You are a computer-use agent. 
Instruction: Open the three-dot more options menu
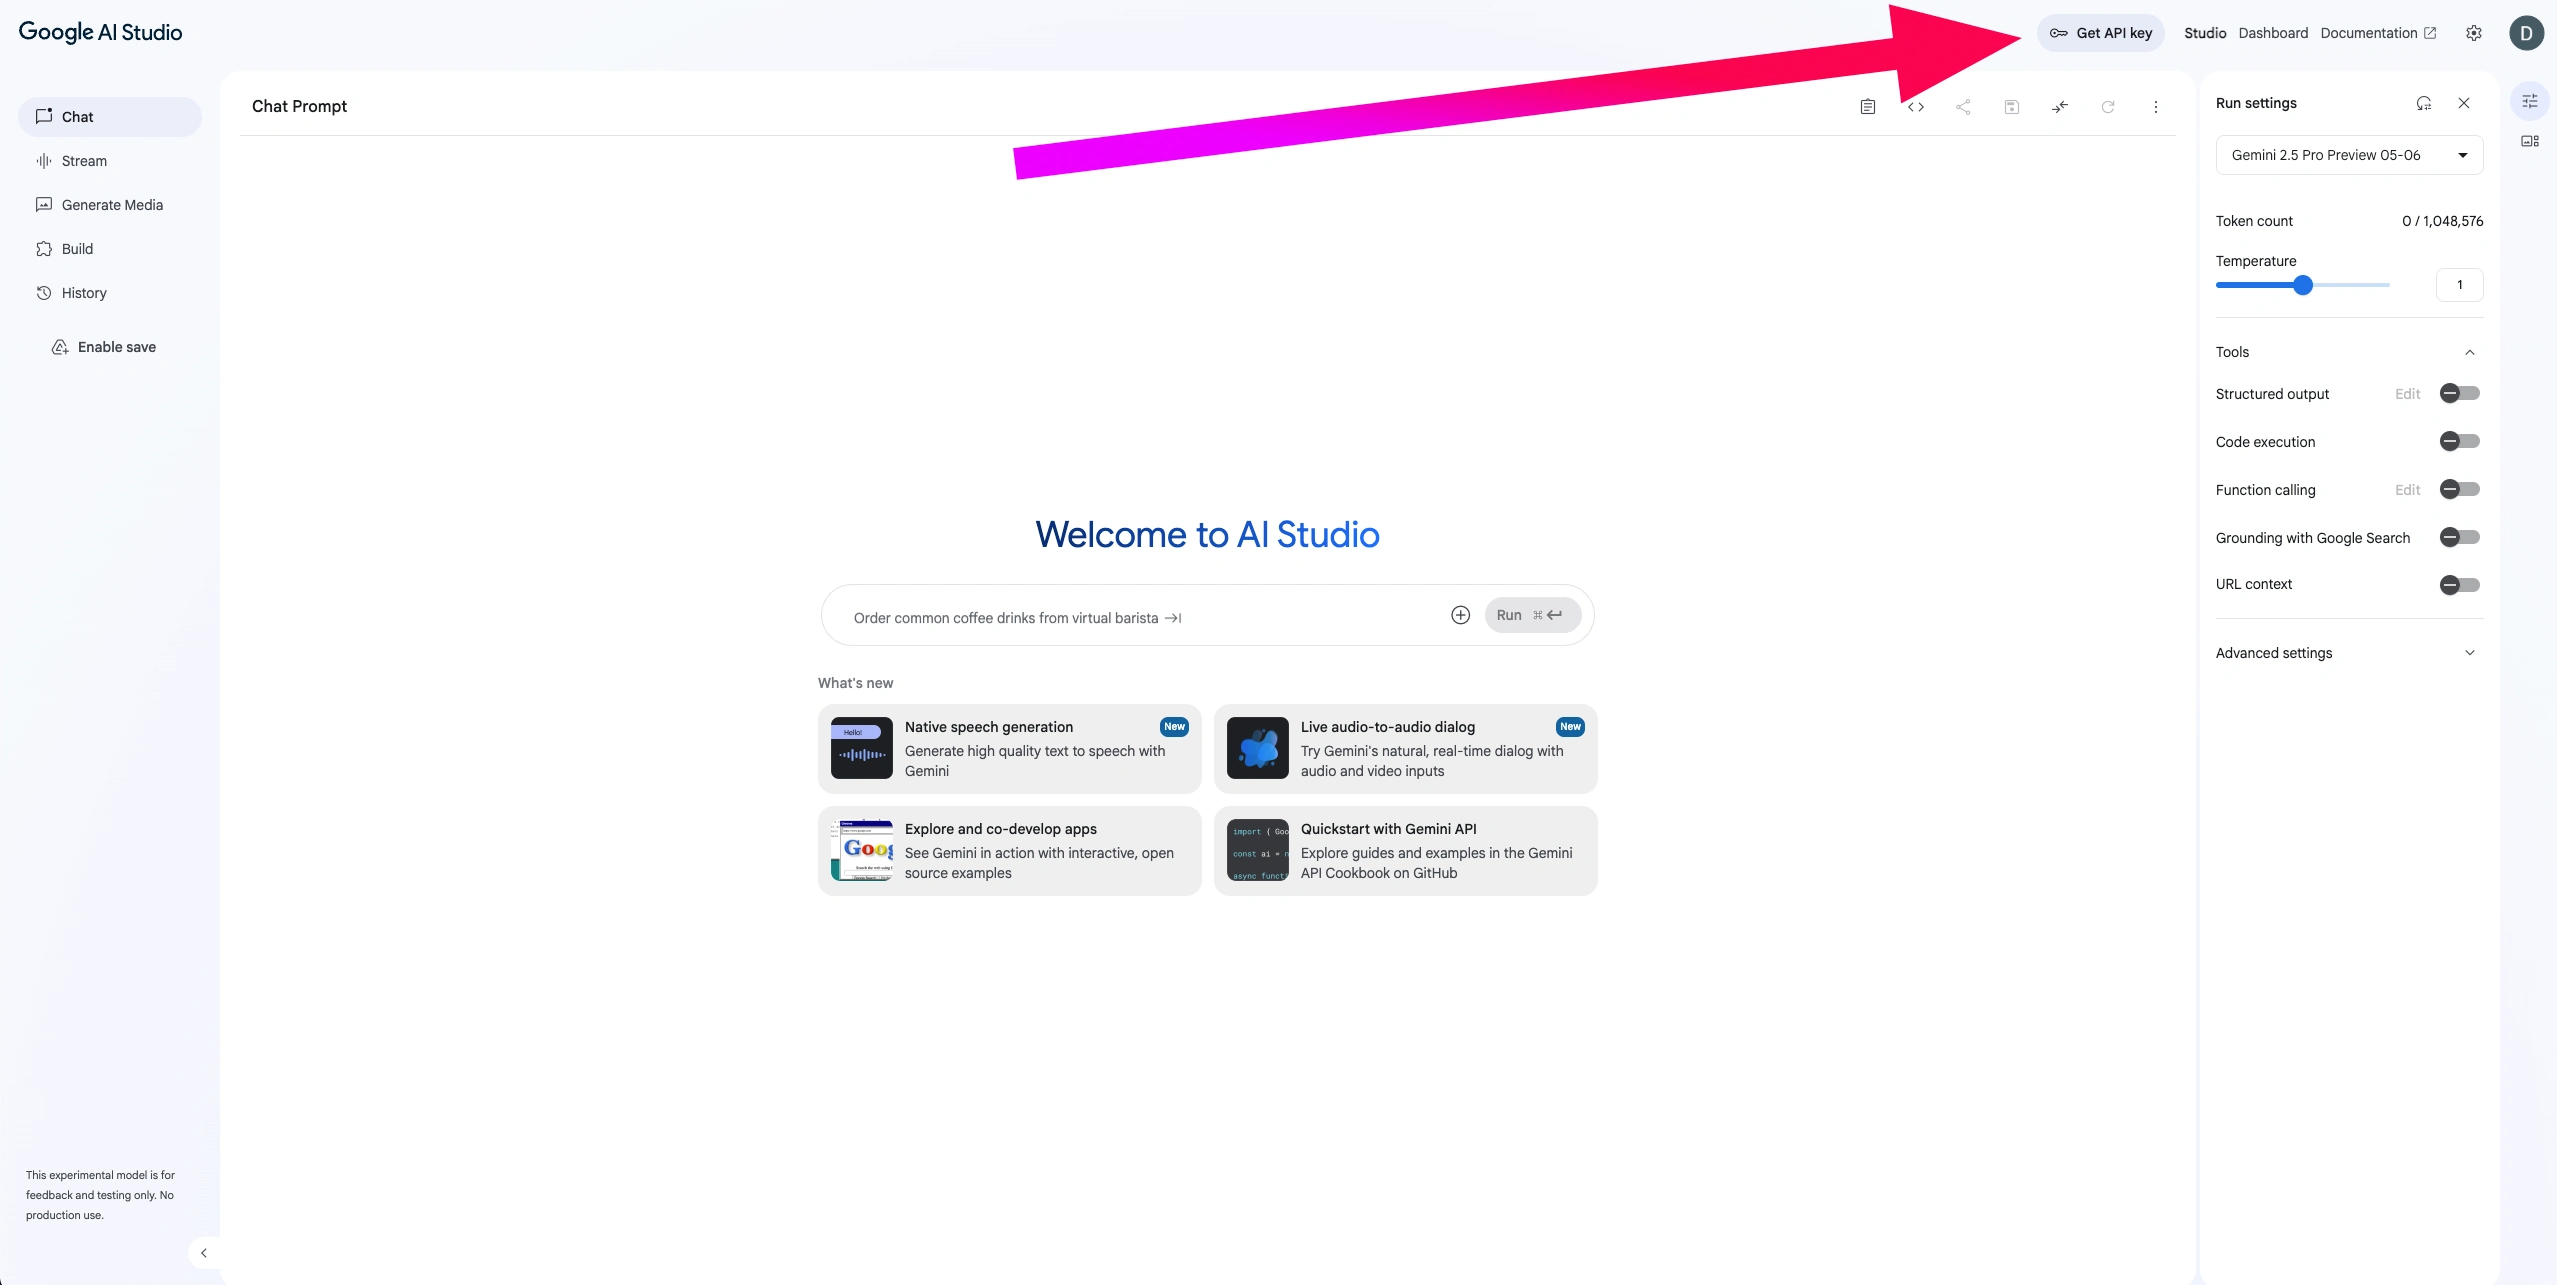[x=2155, y=107]
